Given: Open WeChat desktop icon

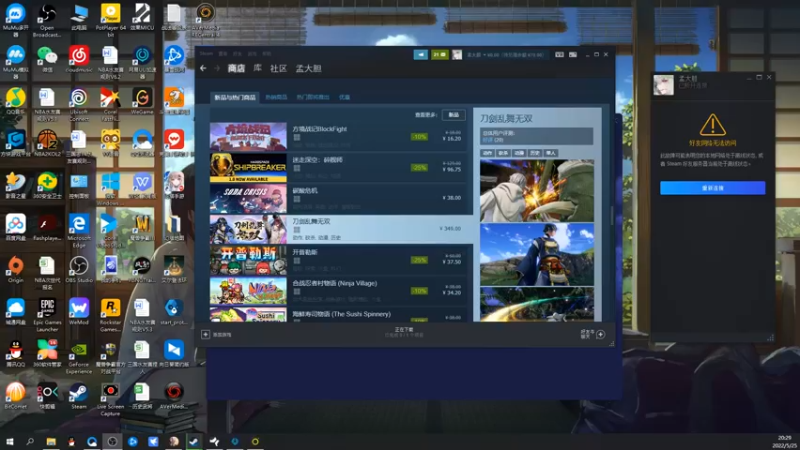Looking at the screenshot, I should [x=47, y=59].
